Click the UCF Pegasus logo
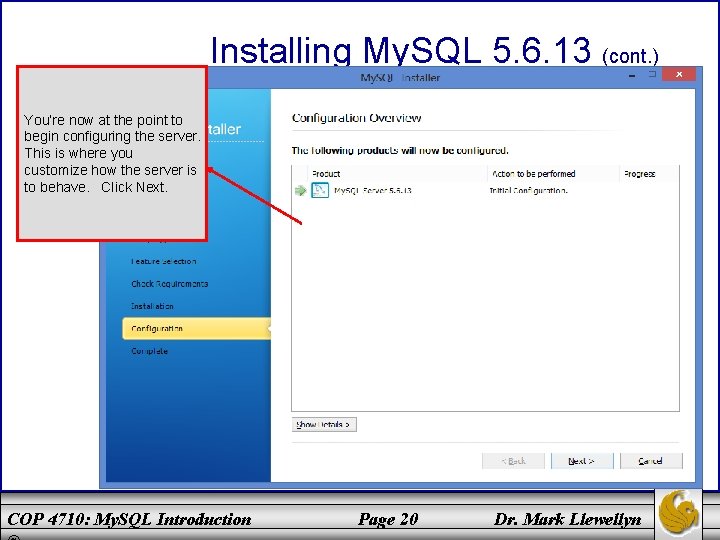This screenshot has width=720, height=540. click(x=678, y=513)
